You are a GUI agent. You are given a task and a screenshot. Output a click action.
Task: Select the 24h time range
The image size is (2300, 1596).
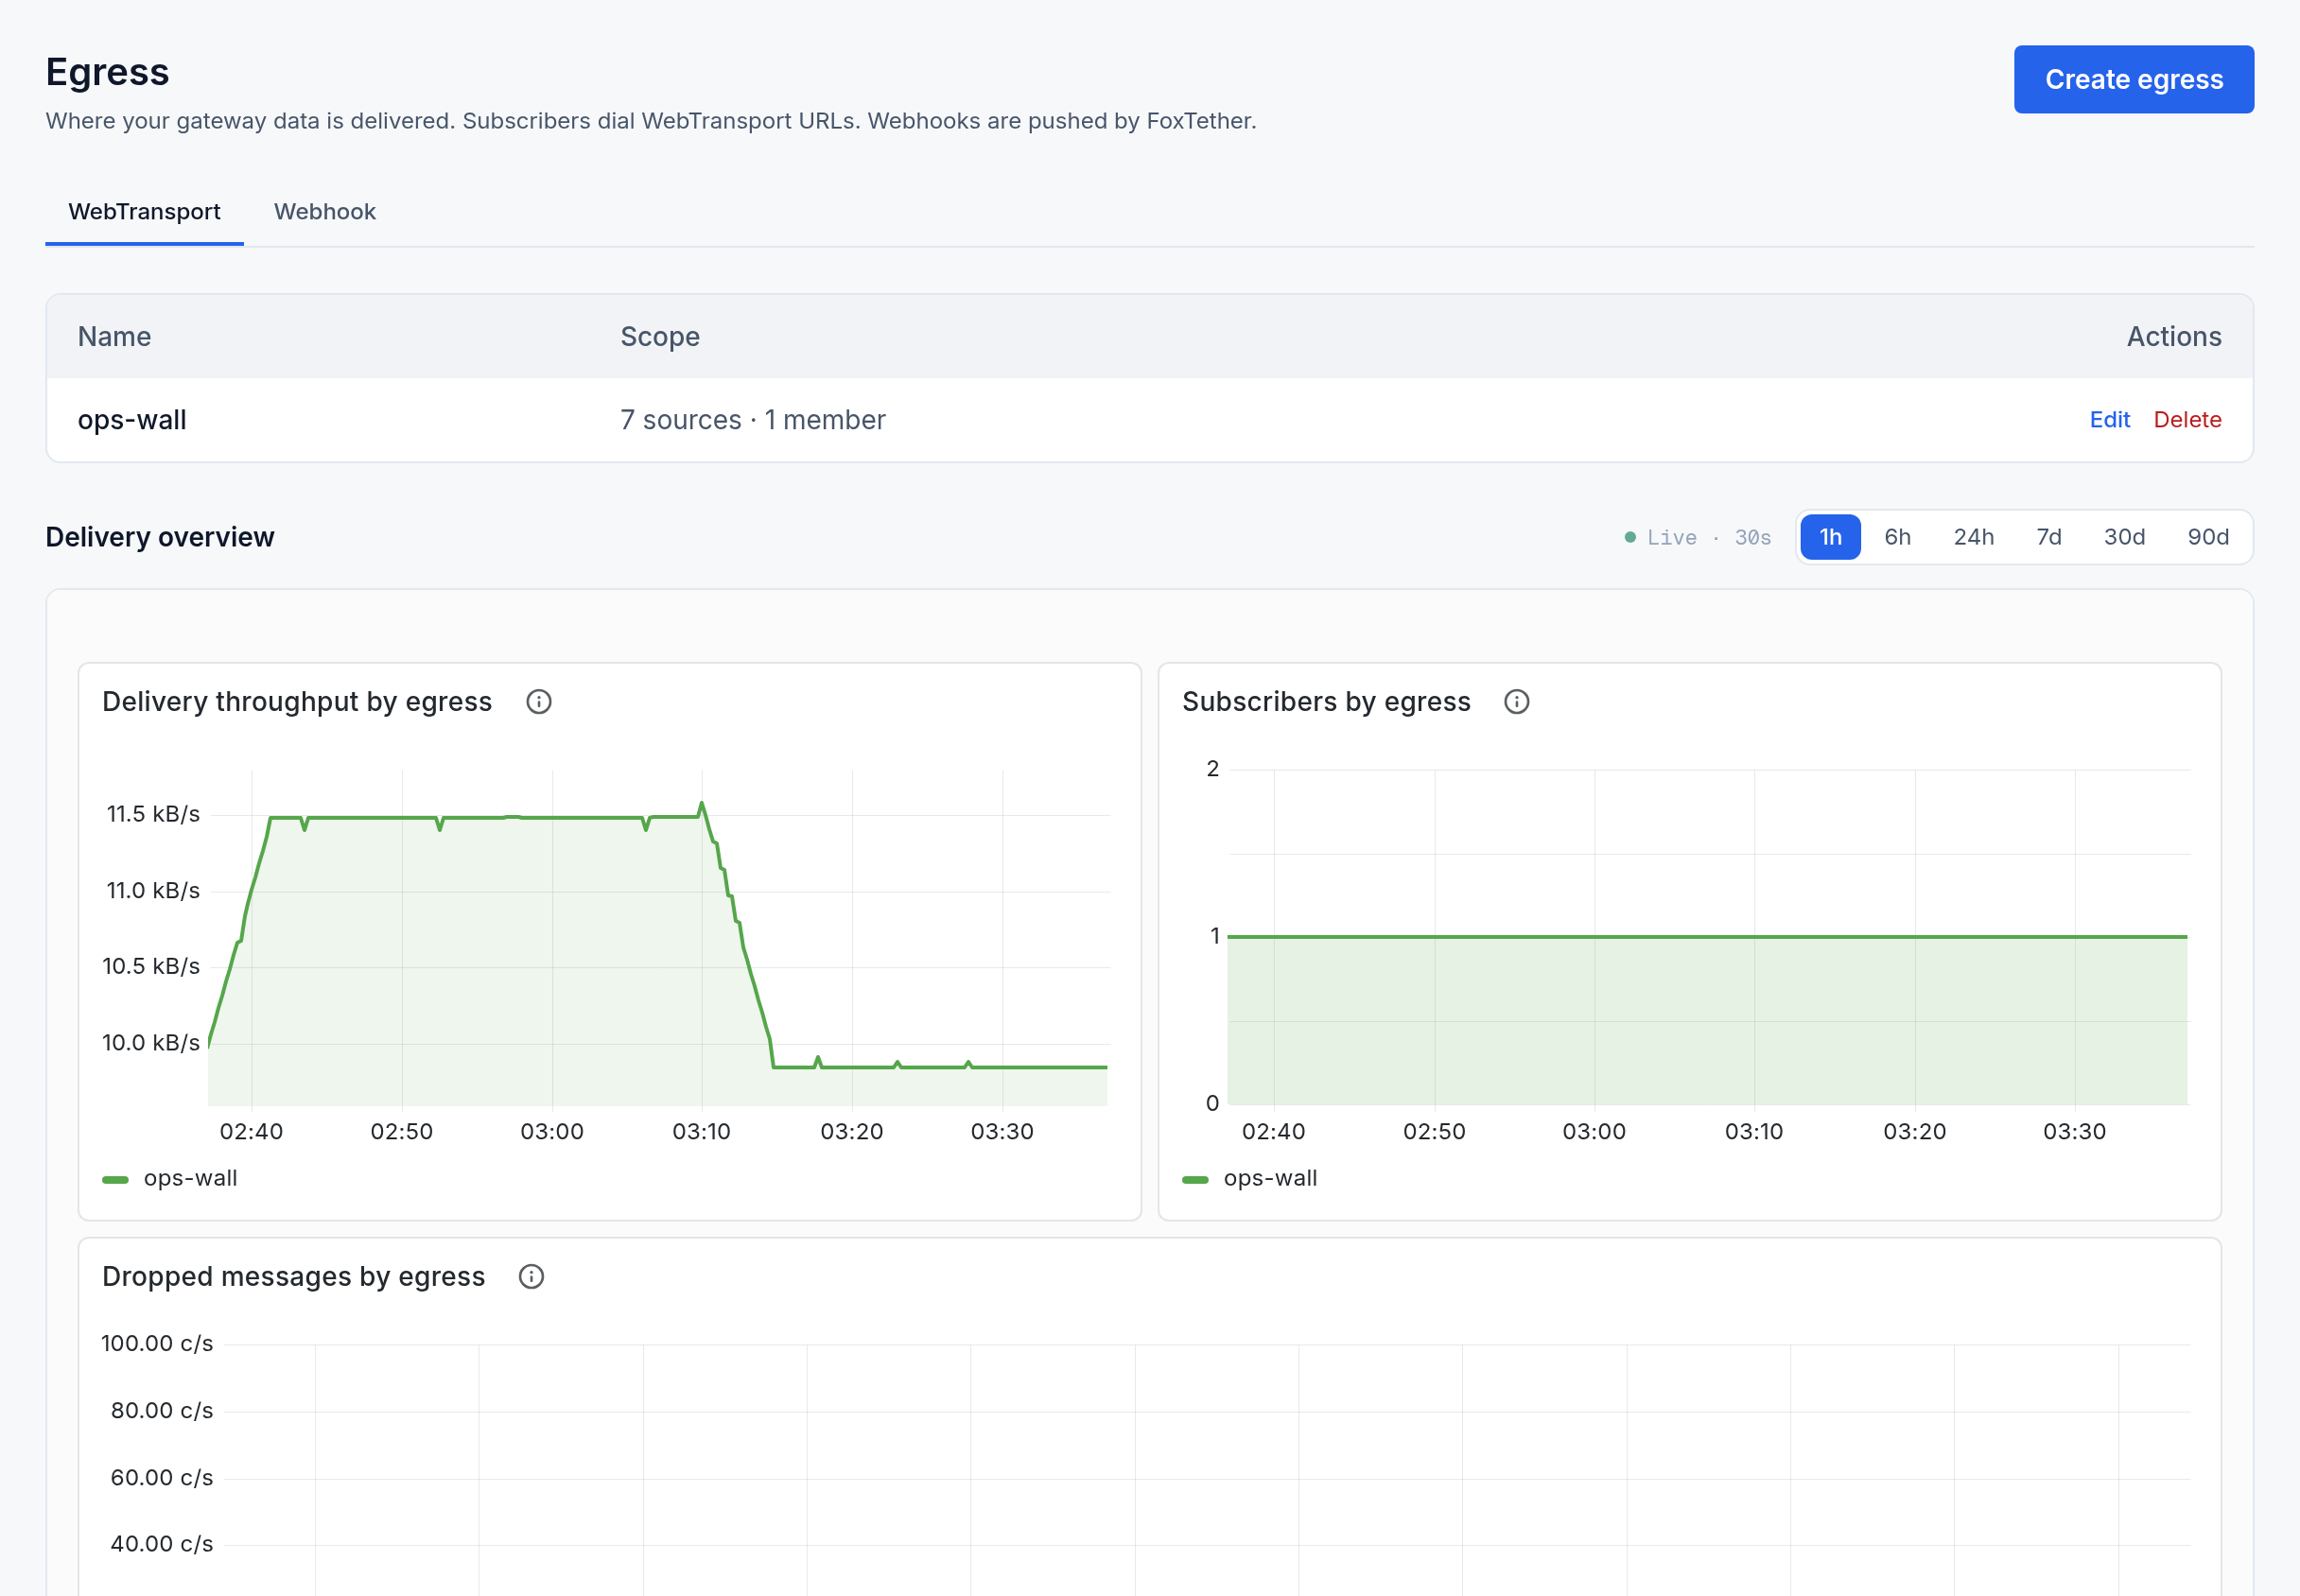[x=1973, y=537]
